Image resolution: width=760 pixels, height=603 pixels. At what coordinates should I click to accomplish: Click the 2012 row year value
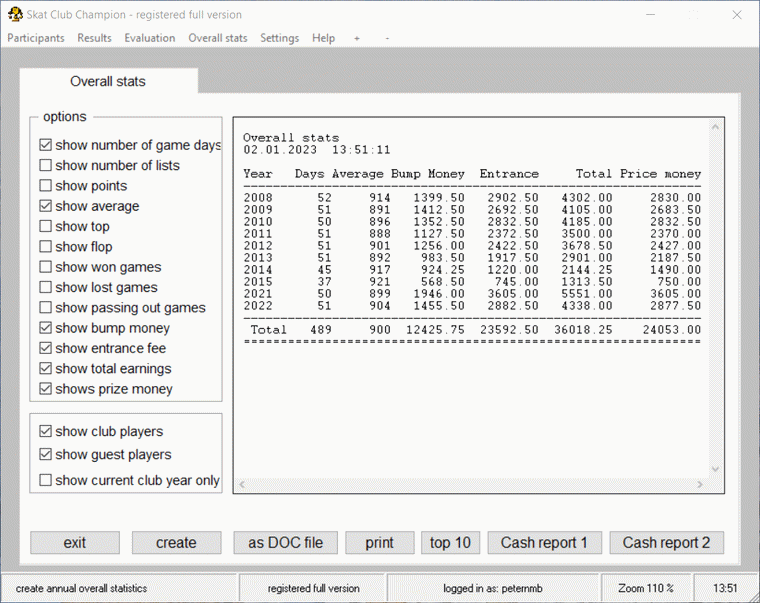click(x=258, y=246)
